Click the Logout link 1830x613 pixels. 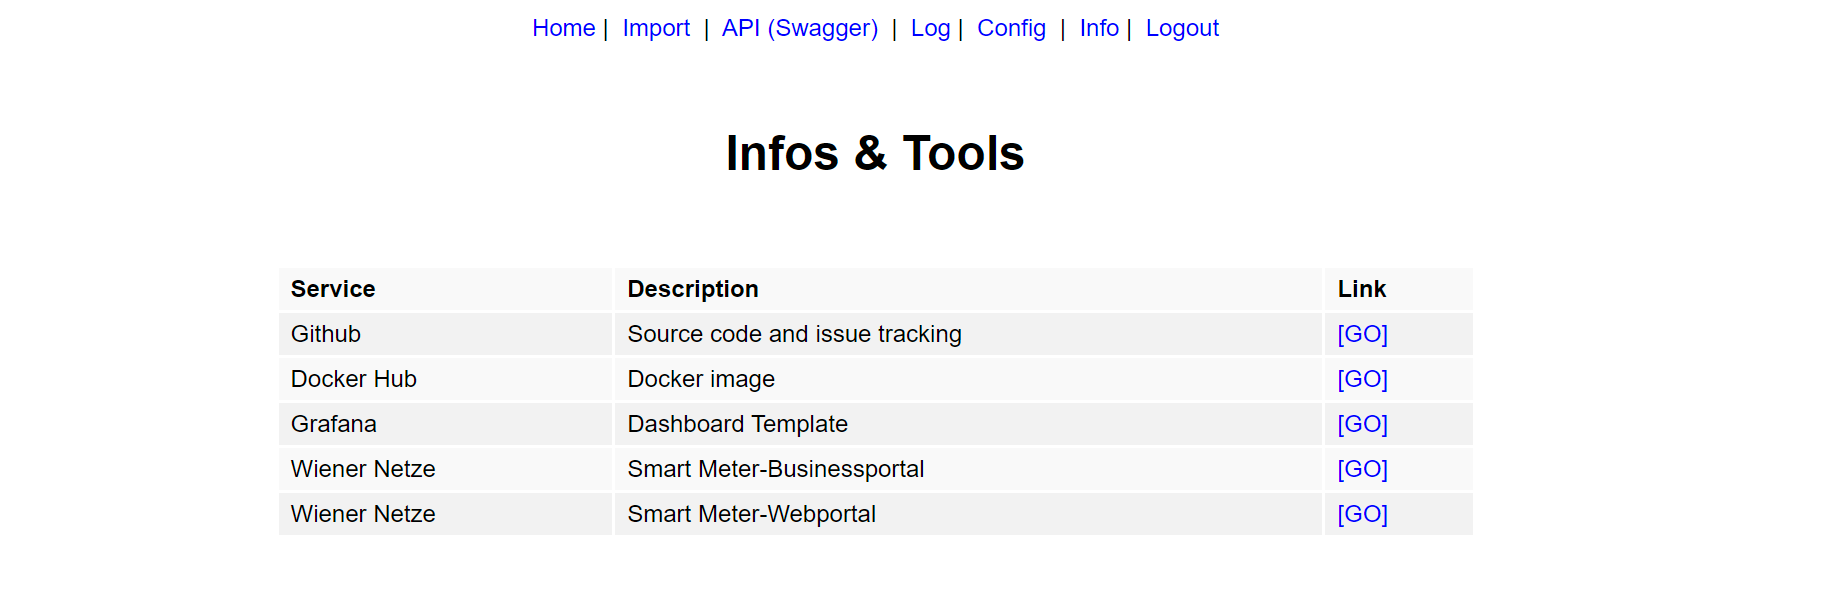pos(1182,28)
